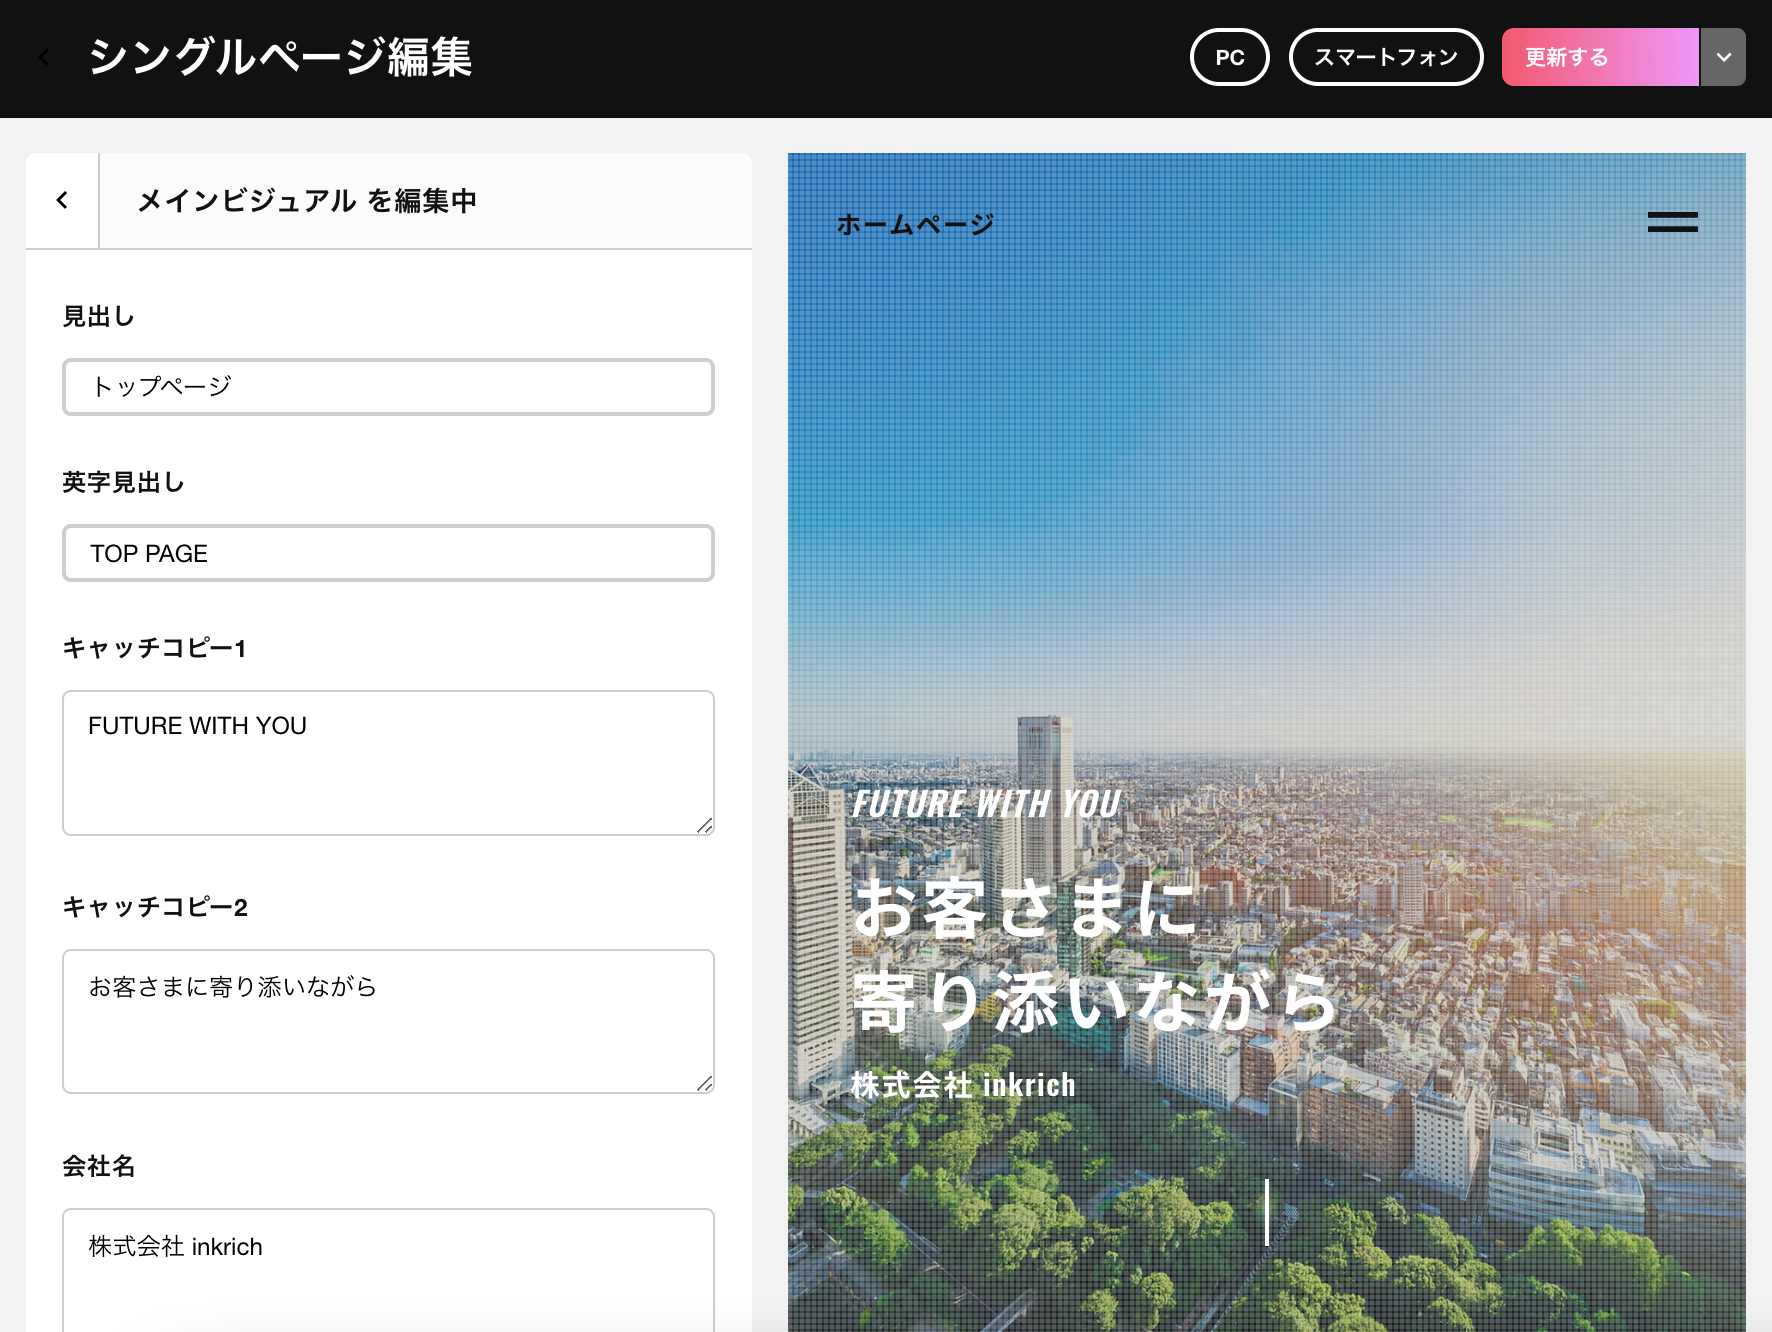The image size is (1772, 1332).
Task: Click the シングルページ編集 page title
Action: (280, 57)
